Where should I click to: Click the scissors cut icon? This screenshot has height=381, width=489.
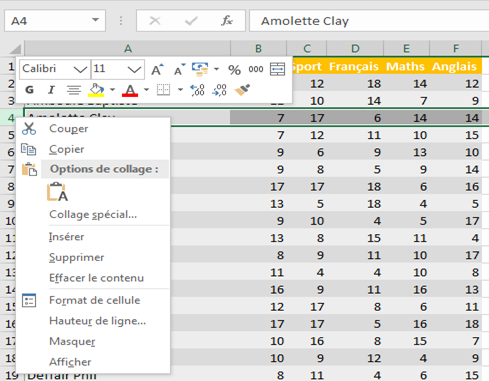point(29,129)
